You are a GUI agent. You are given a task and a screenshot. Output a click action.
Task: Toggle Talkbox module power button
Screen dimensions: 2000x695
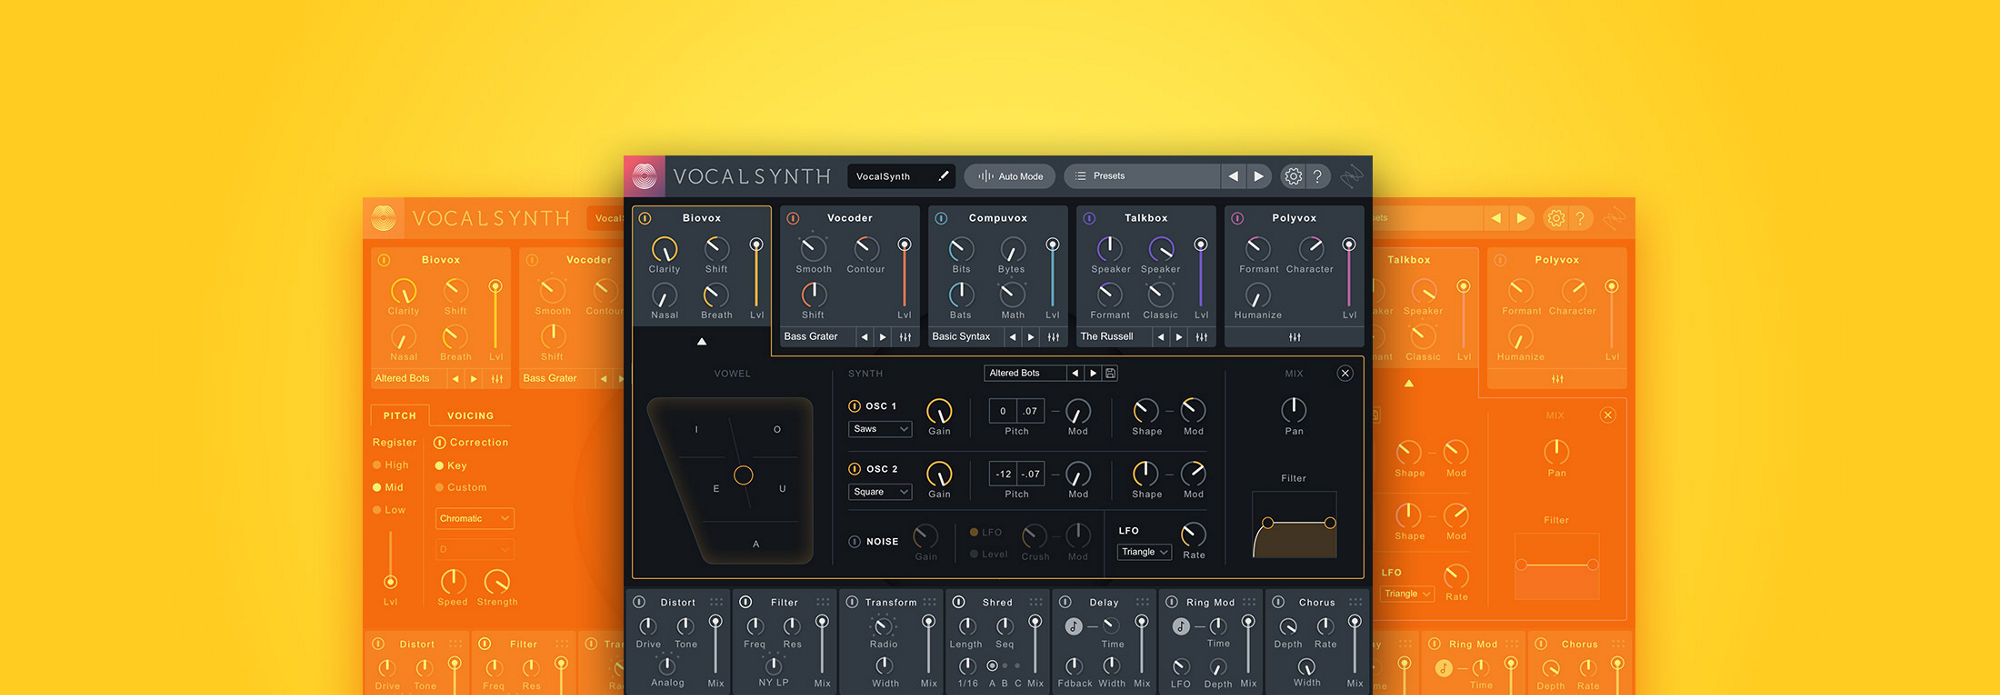1089,218
